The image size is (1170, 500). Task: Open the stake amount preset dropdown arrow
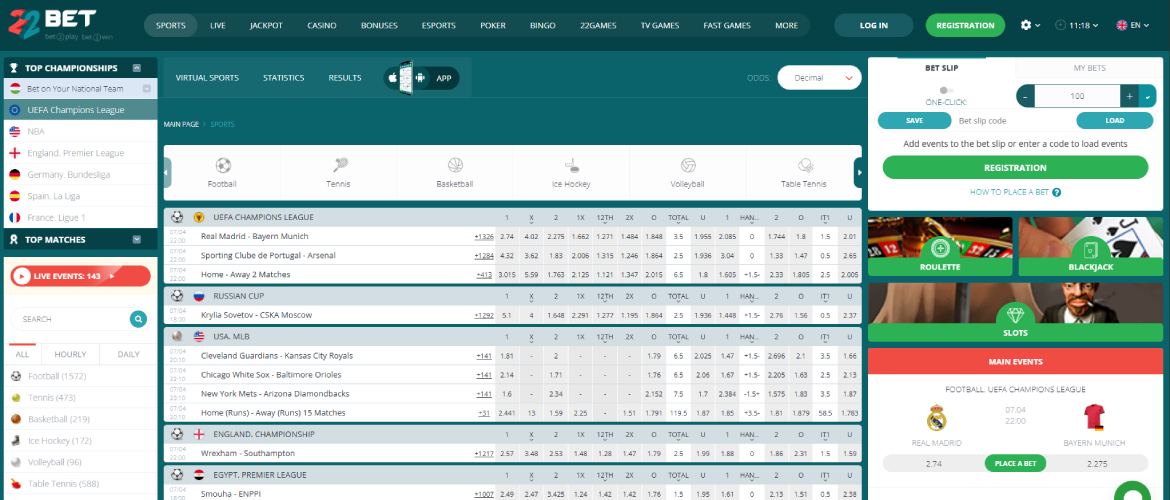pyautogui.click(x=1148, y=96)
